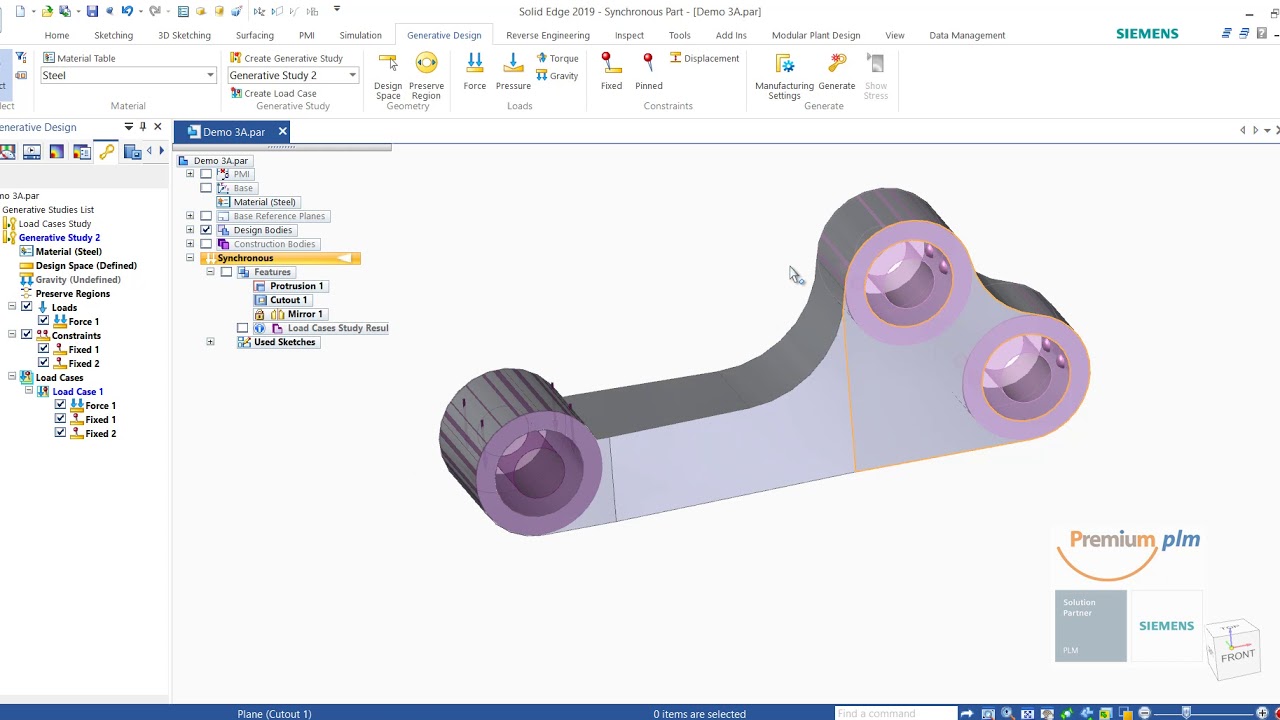
Task: Click the Fit view icon in status bar
Action: [x=1027, y=714]
